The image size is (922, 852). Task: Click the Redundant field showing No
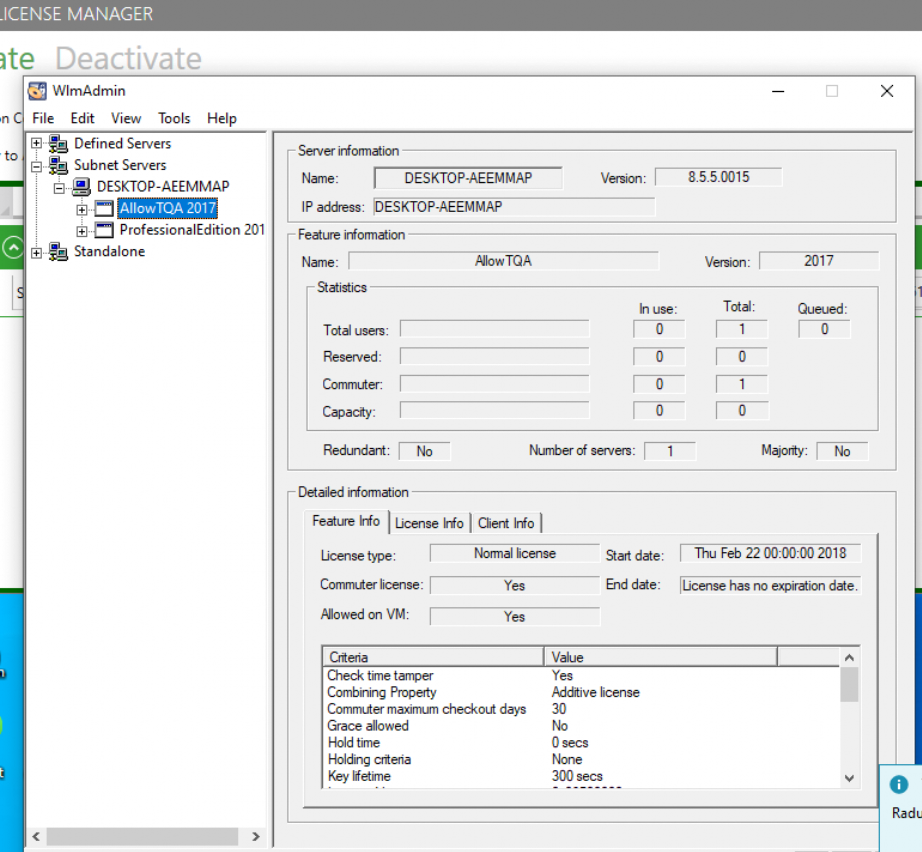pyautogui.click(x=425, y=451)
